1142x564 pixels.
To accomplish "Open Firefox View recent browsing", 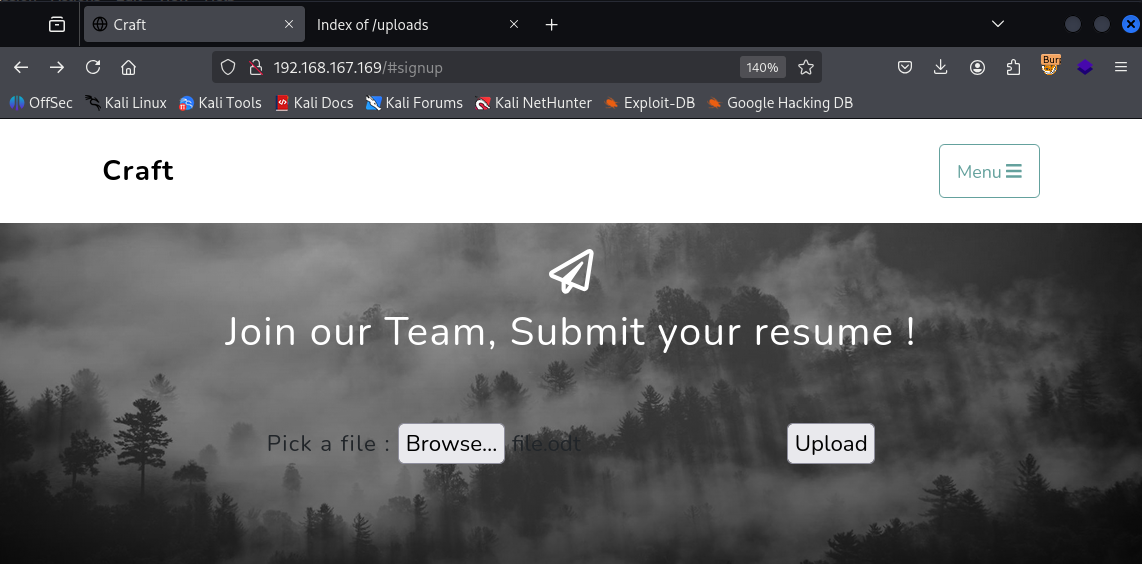I will 57,24.
